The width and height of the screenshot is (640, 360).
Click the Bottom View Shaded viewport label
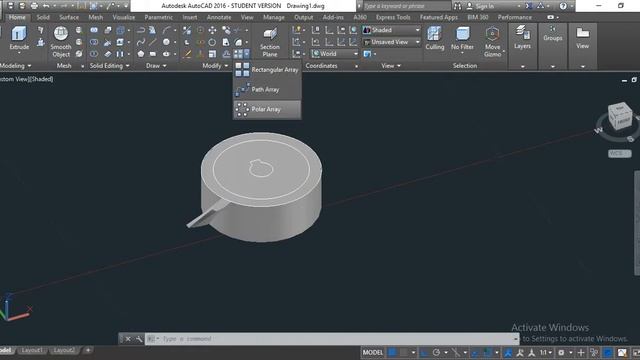pos(27,79)
